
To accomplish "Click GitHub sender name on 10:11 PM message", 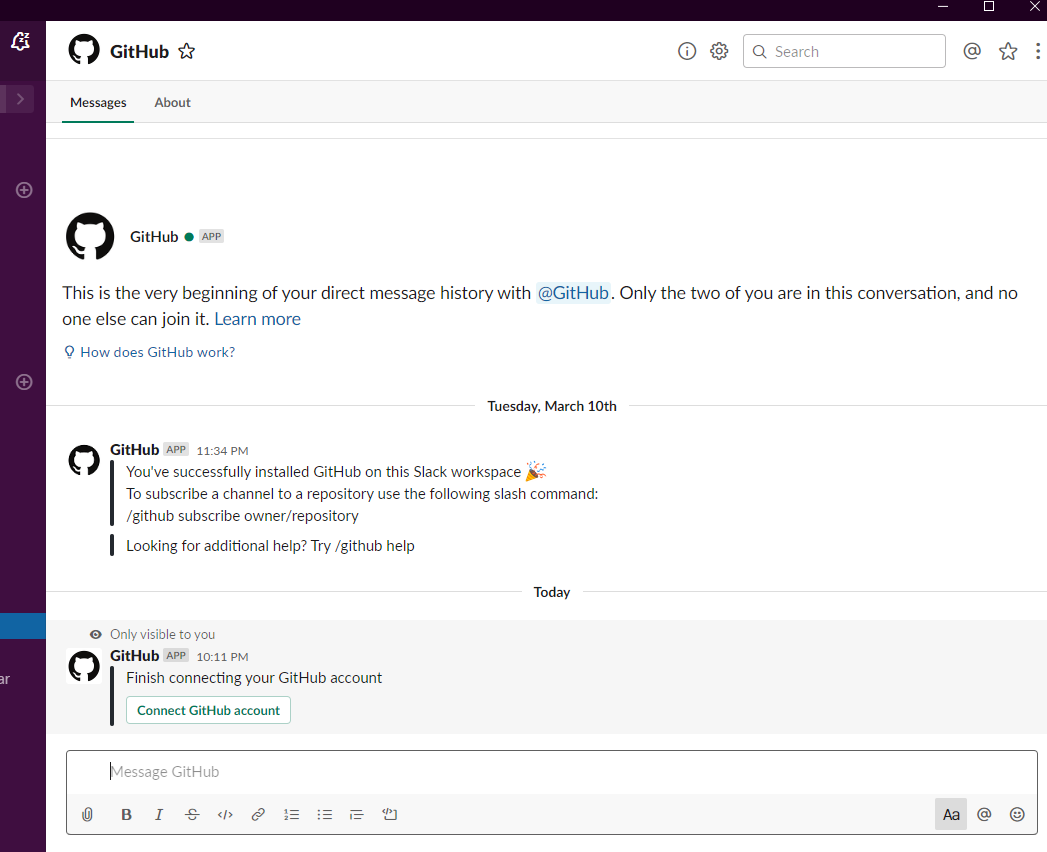I will [x=134, y=656].
